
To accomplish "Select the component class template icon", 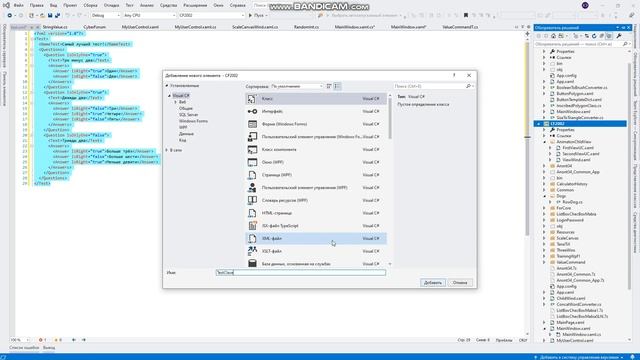I will [x=252, y=149].
